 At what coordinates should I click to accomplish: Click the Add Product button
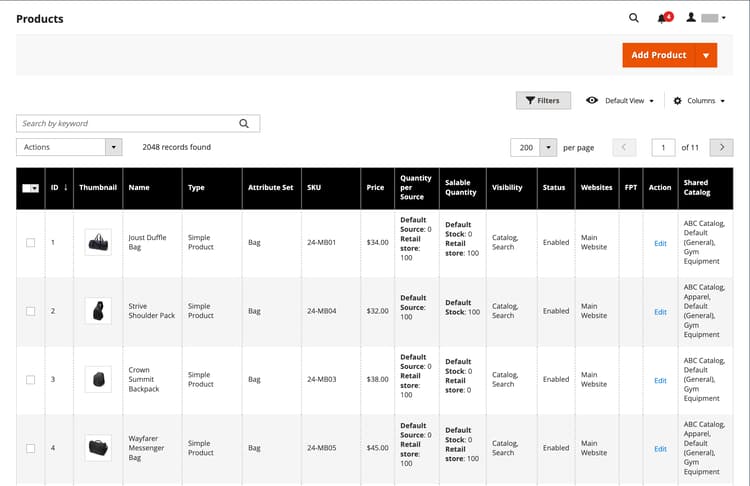tap(659, 55)
